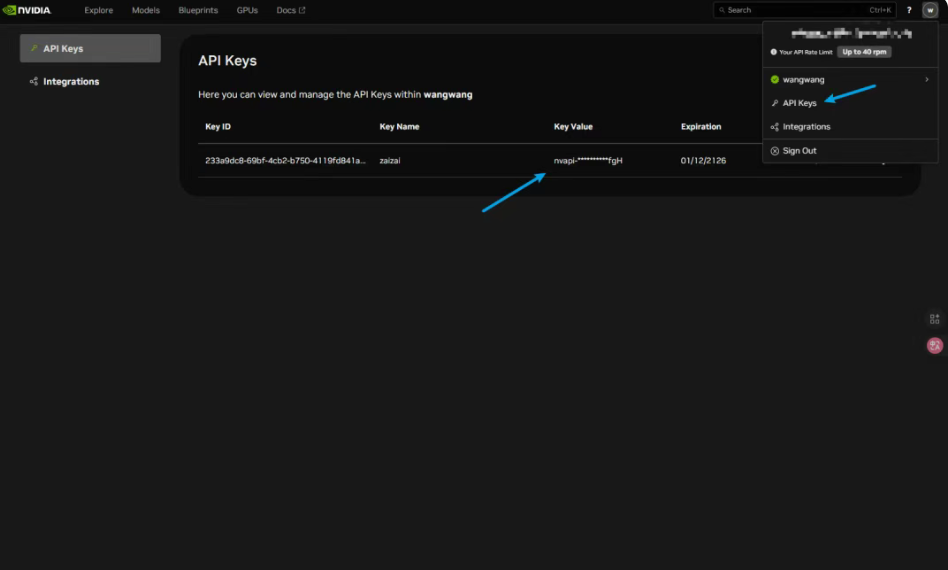Image resolution: width=948 pixels, height=570 pixels.
Task: Click the NVIDIA logo in the header
Action: (27, 10)
